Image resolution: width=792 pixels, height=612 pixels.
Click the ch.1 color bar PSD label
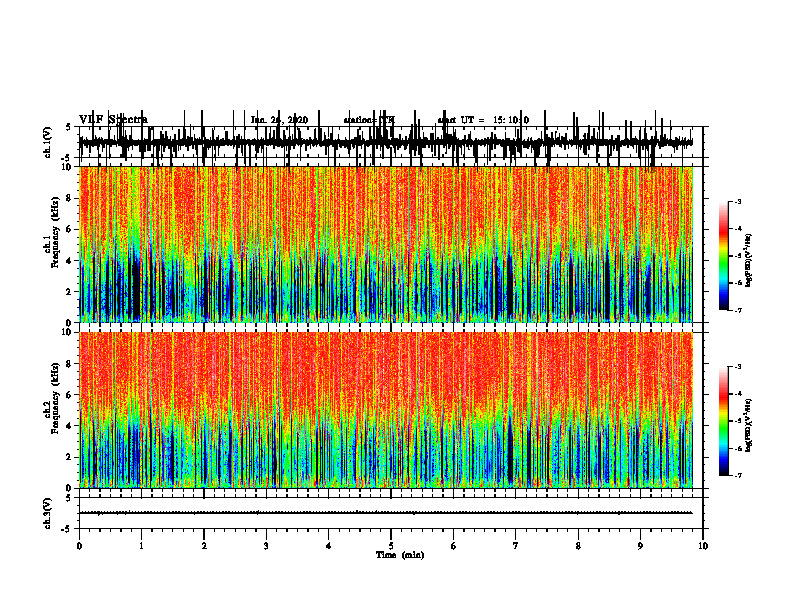[748, 261]
